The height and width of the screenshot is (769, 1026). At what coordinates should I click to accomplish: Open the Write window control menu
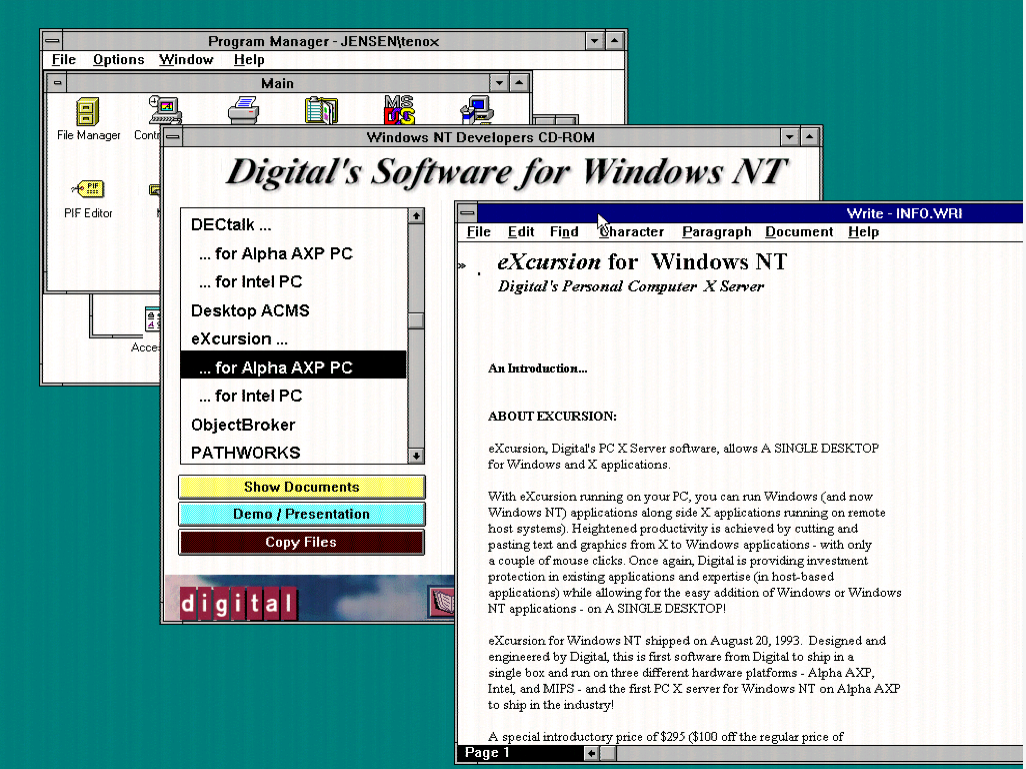click(x=463, y=213)
